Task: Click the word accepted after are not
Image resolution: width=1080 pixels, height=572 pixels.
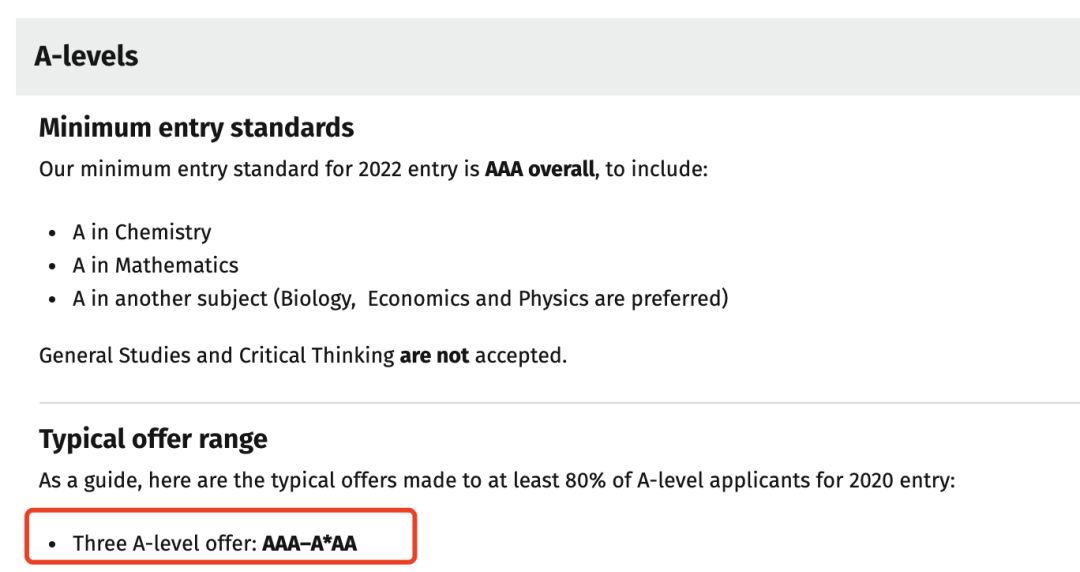Action: coord(520,356)
